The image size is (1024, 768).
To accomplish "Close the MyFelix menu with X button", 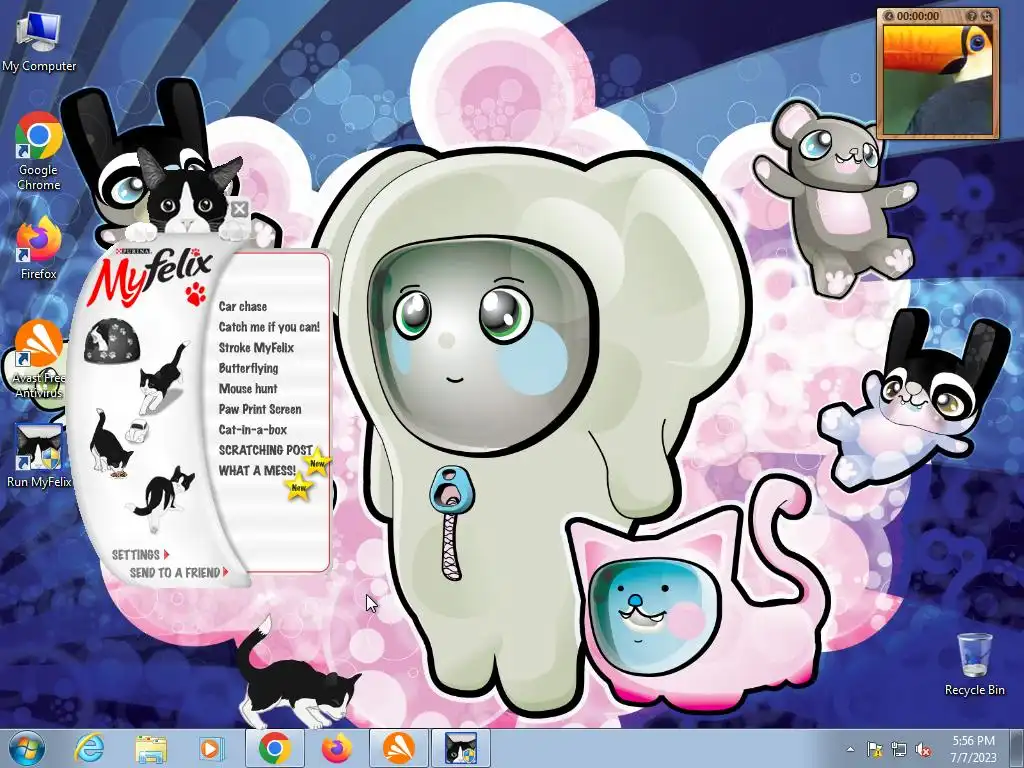I will tap(240, 210).
